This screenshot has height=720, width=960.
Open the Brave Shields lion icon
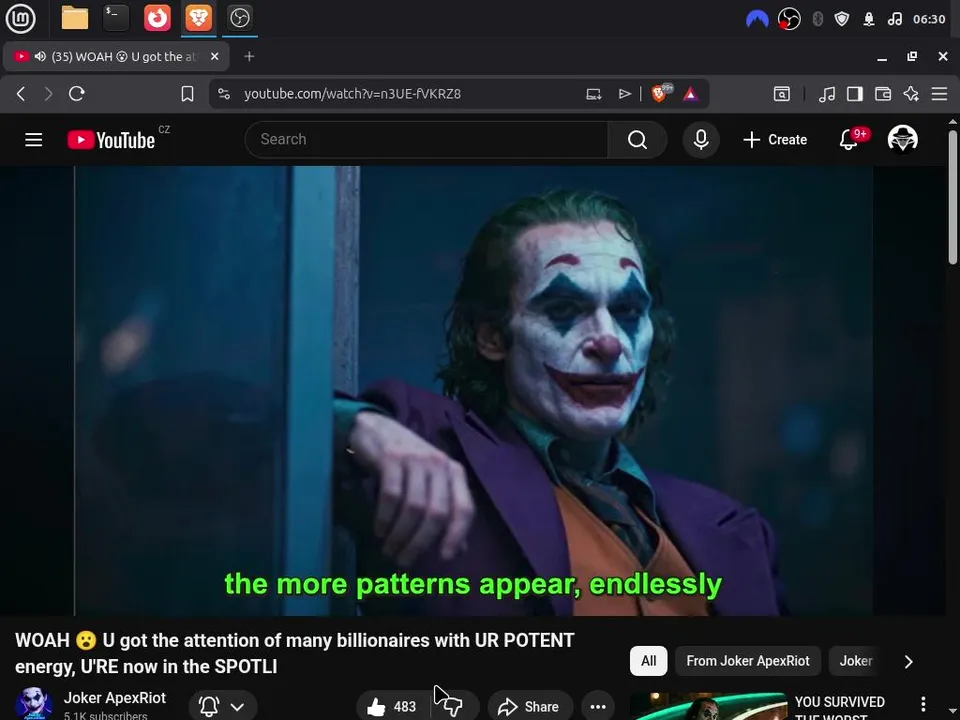659,94
